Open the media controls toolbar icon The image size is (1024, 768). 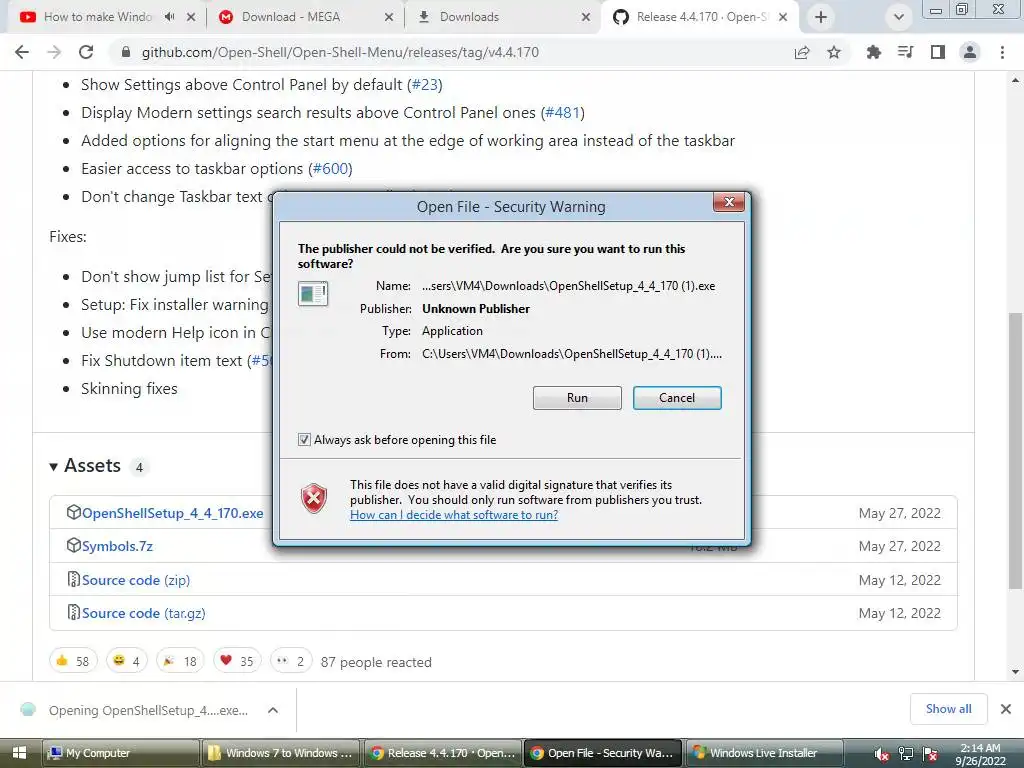pyautogui.click(x=906, y=52)
